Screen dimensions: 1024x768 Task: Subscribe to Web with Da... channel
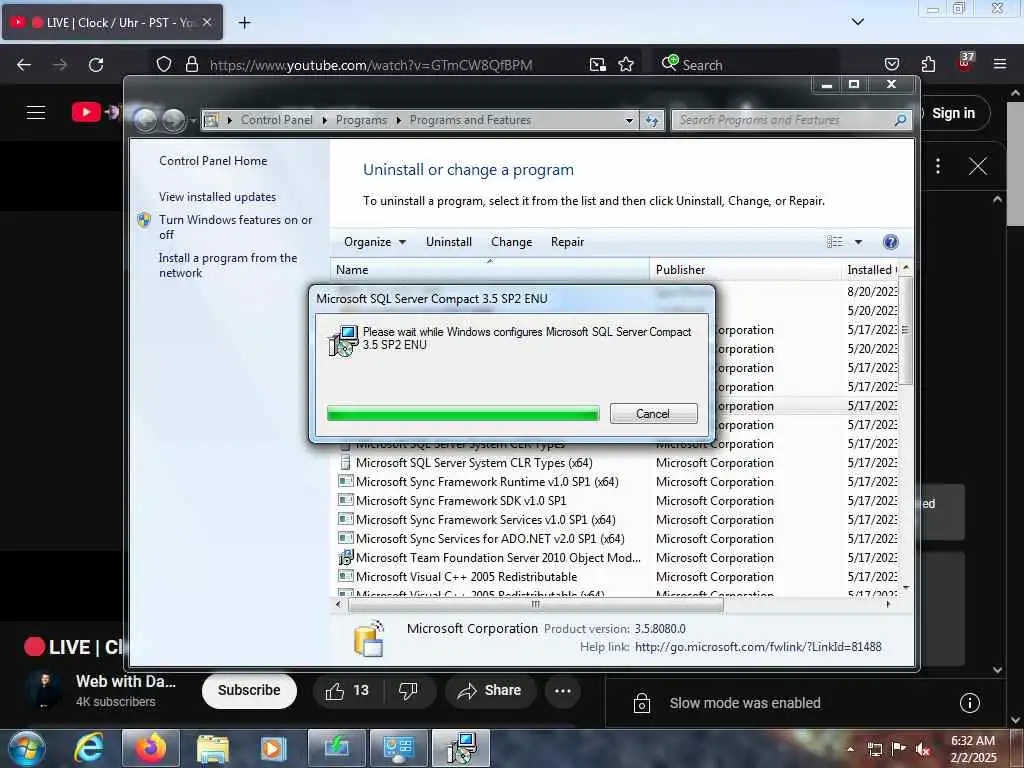pos(249,690)
